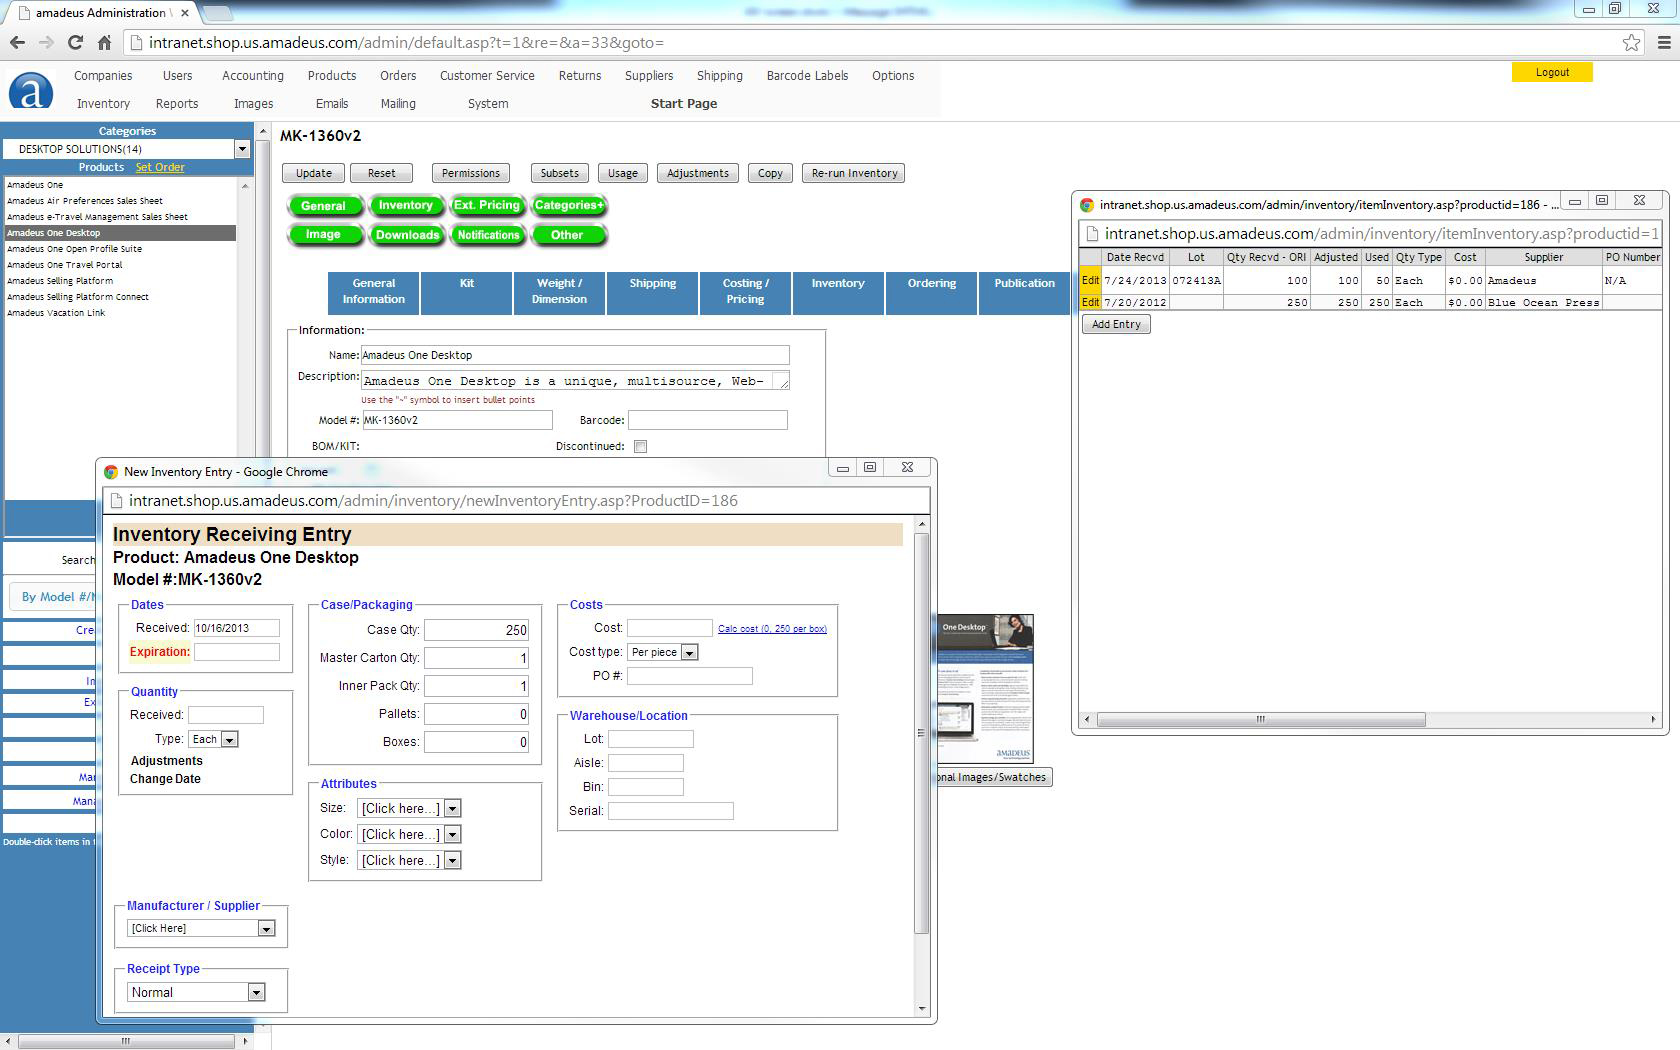Click the Serial input field
The width and height of the screenshot is (1680, 1050).
pyautogui.click(x=670, y=811)
